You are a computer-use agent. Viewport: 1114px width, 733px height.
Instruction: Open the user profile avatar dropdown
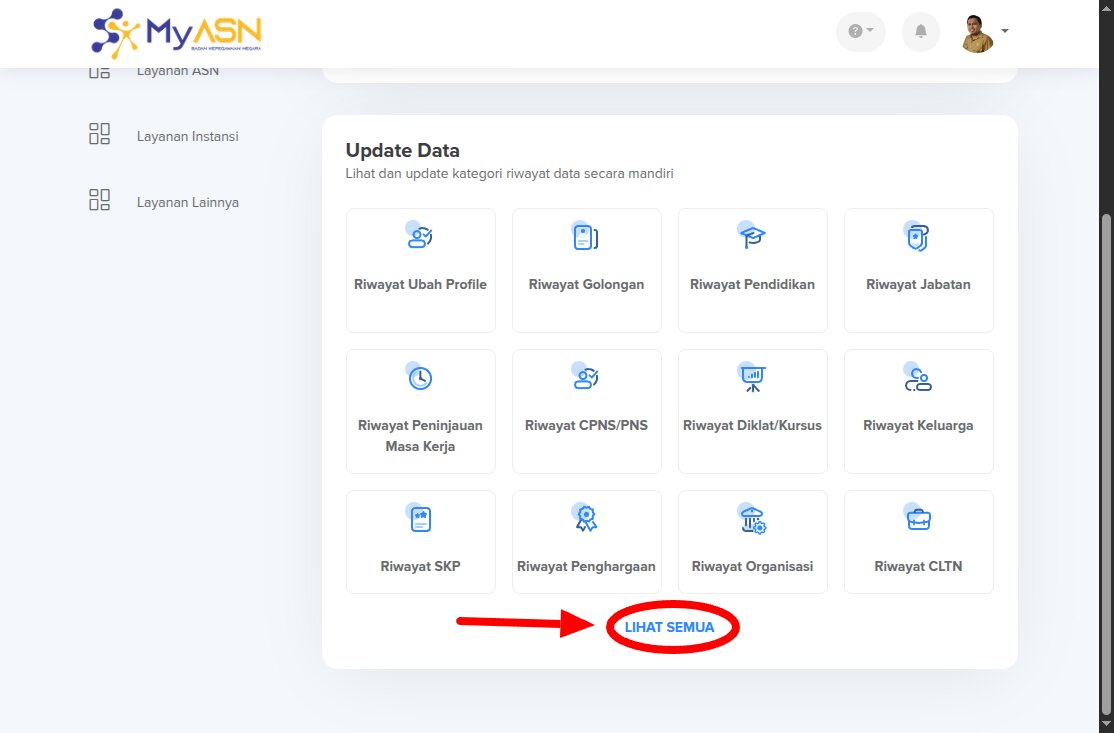[984, 32]
